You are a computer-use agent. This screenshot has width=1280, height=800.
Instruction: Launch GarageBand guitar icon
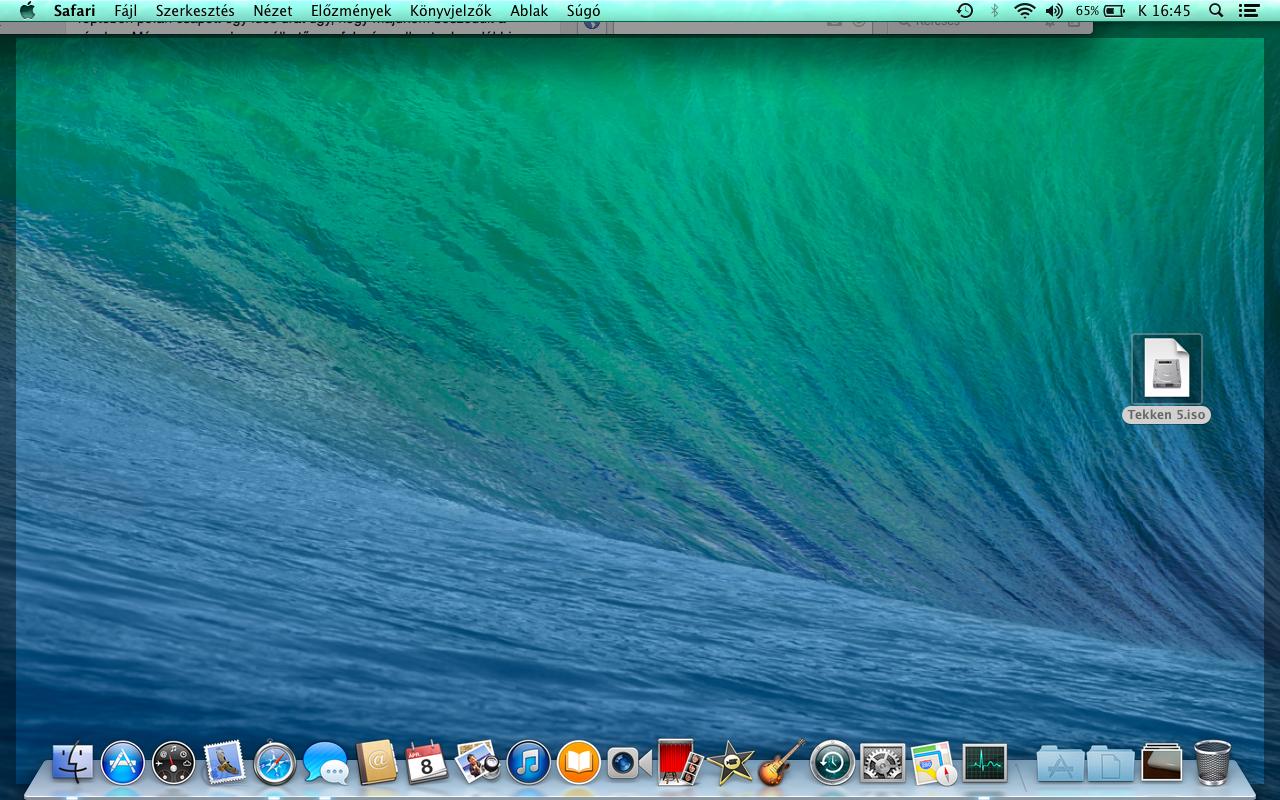click(x=782, y=763)
